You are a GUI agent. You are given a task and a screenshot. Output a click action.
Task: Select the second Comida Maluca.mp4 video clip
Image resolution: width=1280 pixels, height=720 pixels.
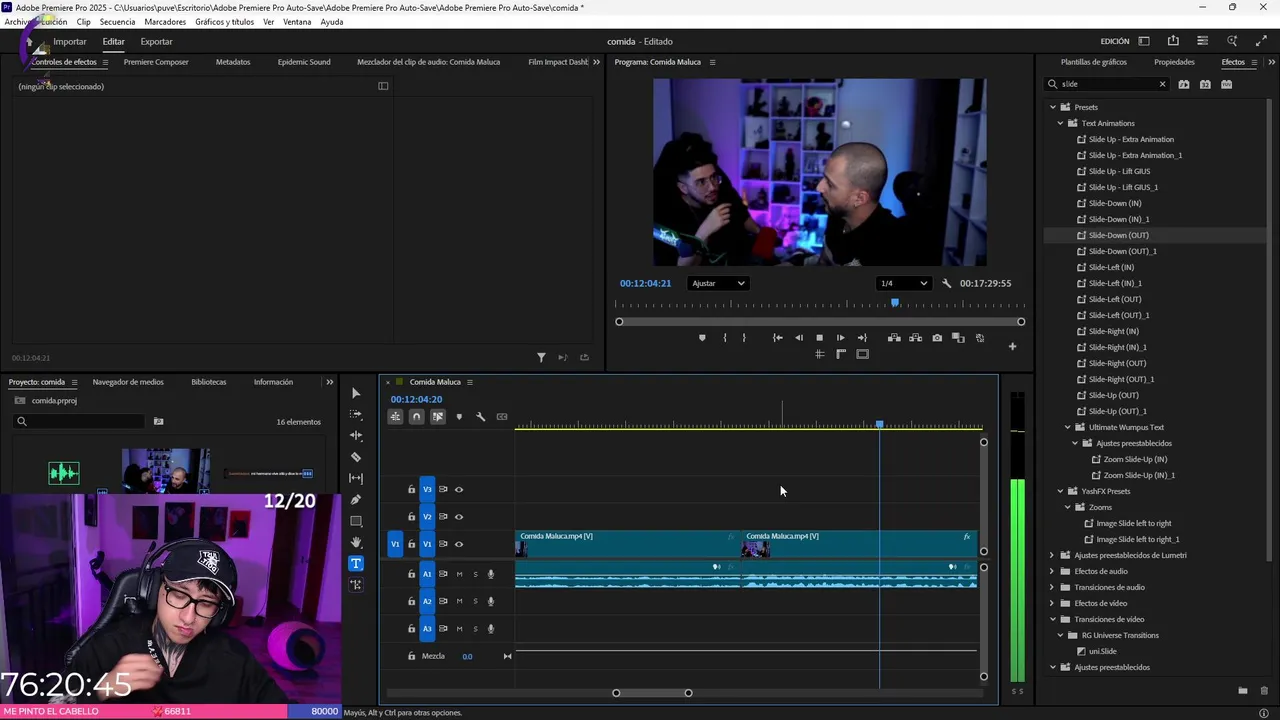pos(859,544)
